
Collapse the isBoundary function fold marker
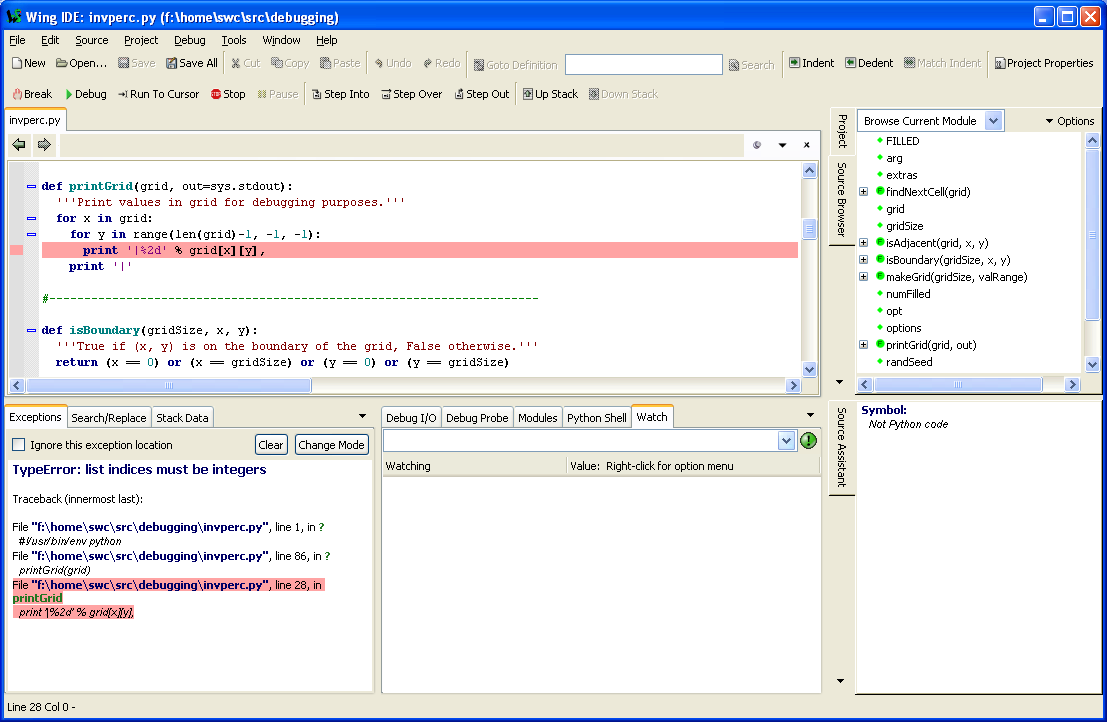31,330
